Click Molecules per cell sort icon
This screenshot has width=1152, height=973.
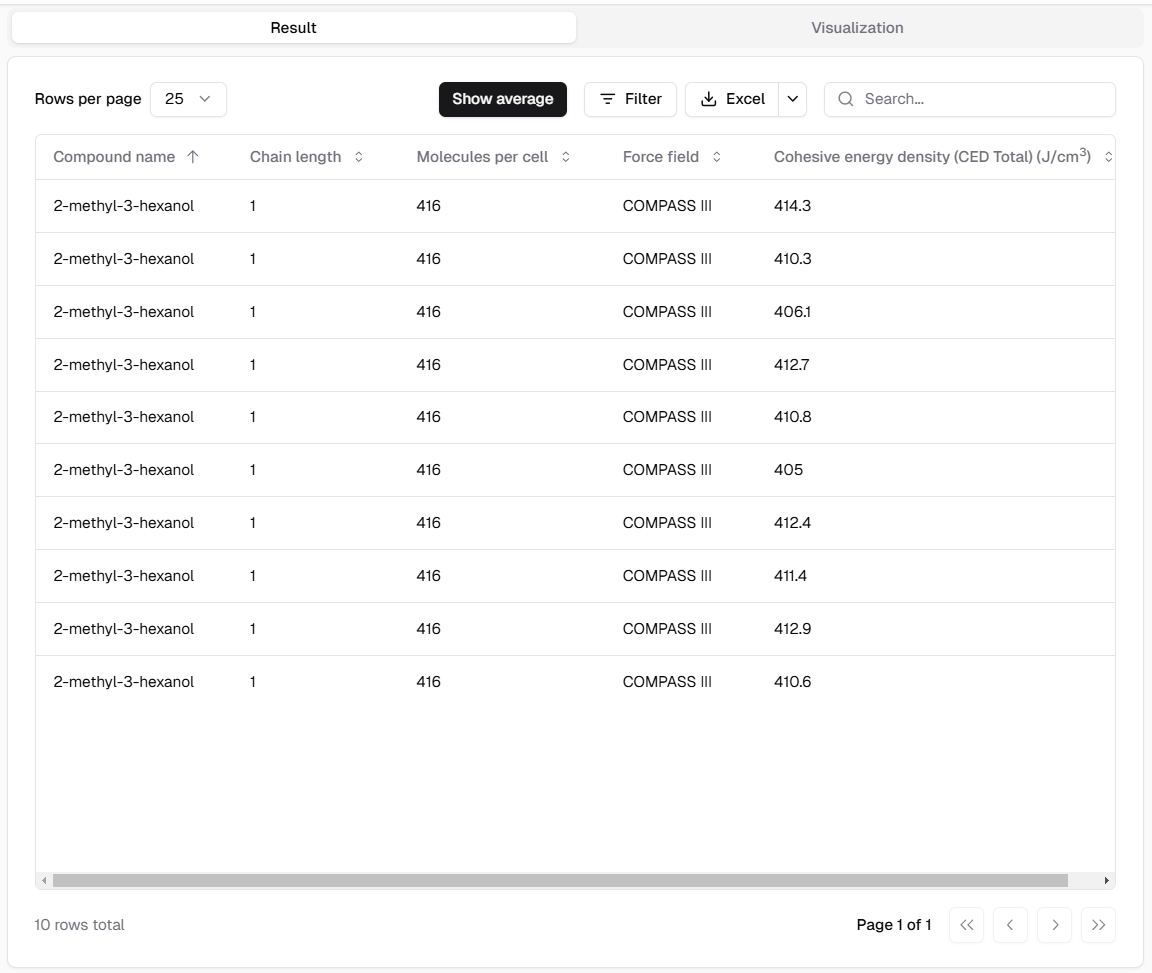click(x=566, y=157)
